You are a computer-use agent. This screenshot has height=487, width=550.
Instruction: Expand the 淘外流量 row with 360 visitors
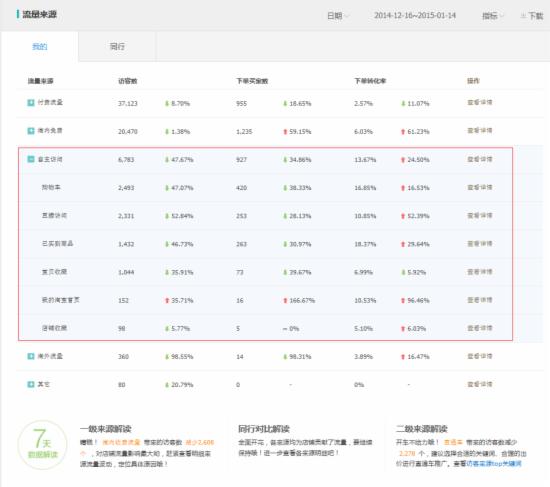point(31,356)
